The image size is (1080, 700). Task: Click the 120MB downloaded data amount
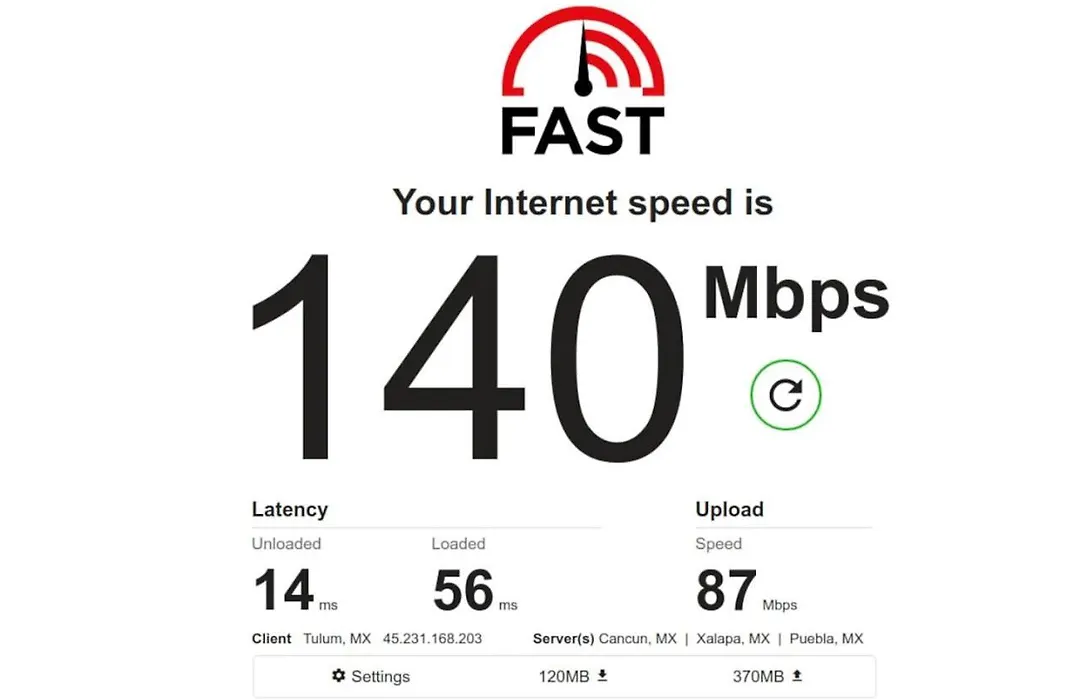click(x=563, y=677)
